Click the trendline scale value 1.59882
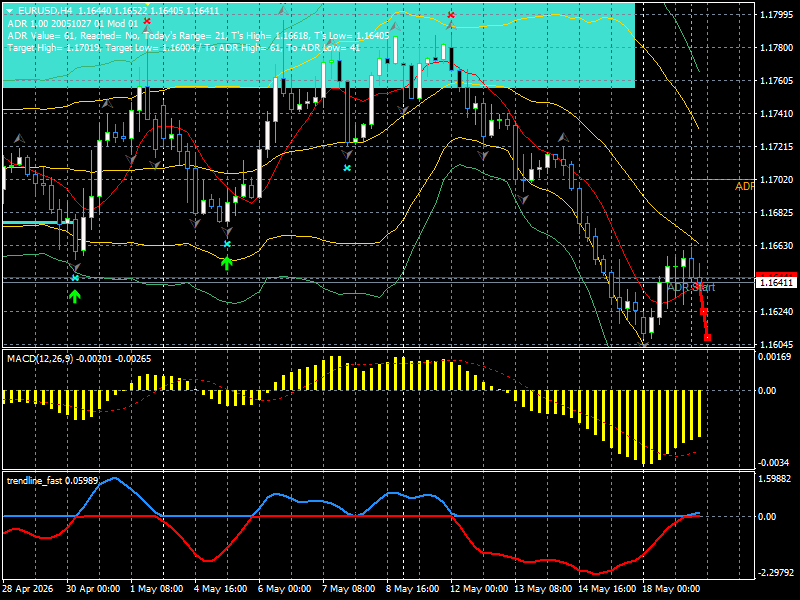The image size is (800, 600). (x=774, y=479)
